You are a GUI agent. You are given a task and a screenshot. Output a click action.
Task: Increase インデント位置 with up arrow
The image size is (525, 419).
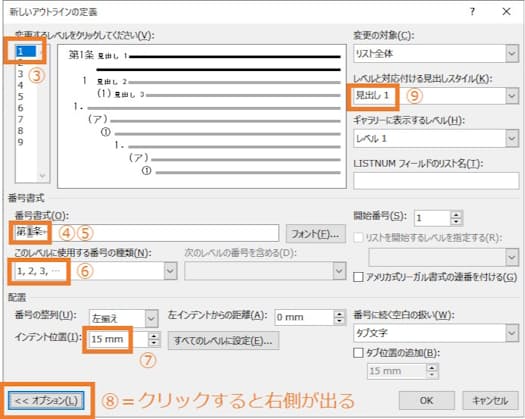pos(154,336)
